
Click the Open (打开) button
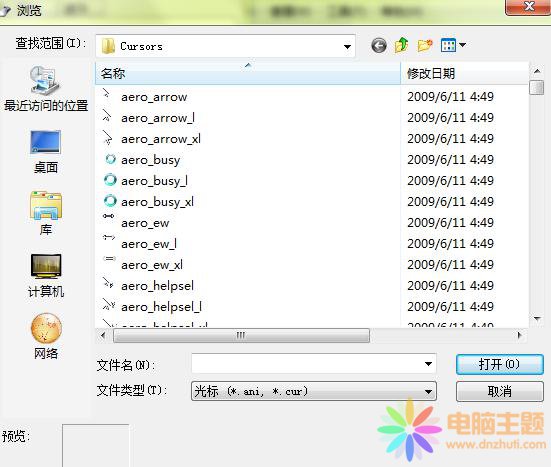pos(499,364)
